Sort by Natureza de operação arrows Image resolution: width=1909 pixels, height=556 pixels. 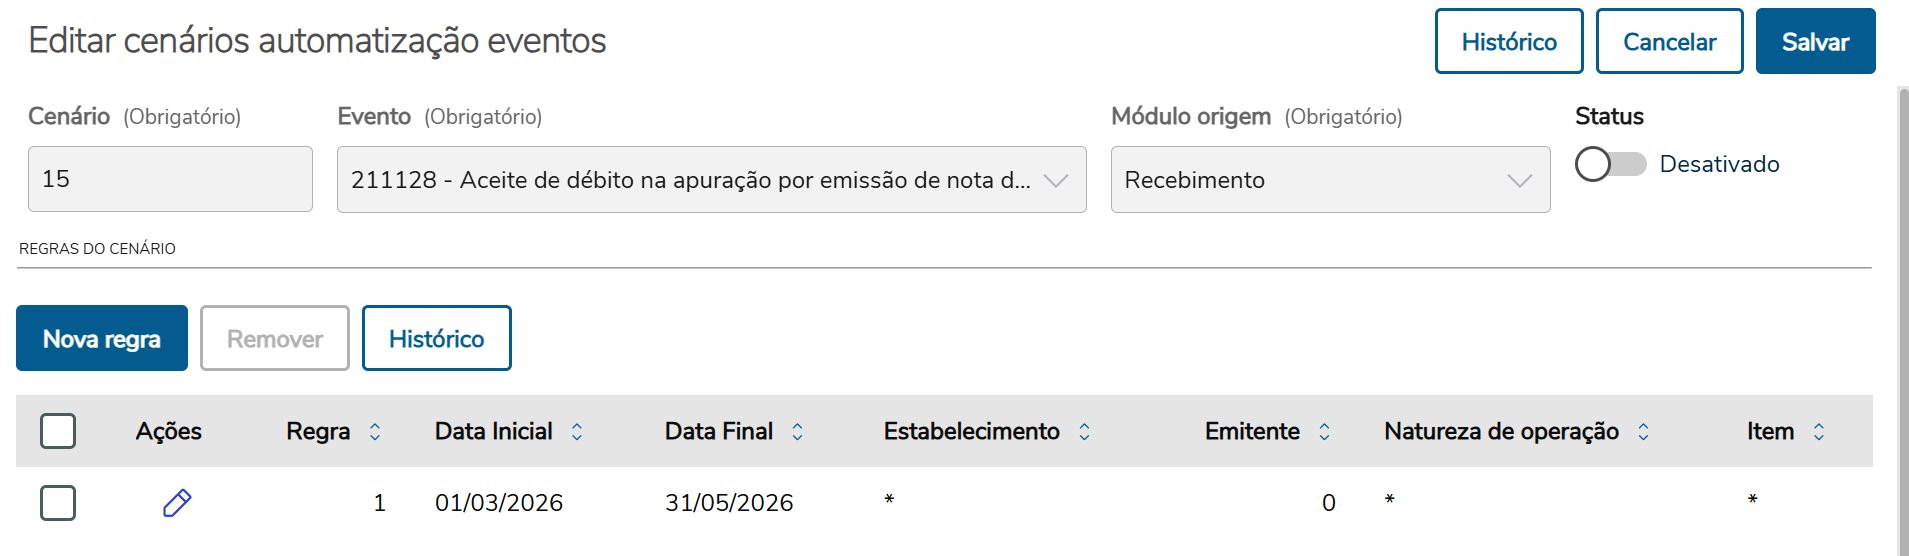[x=1643, y=431]
